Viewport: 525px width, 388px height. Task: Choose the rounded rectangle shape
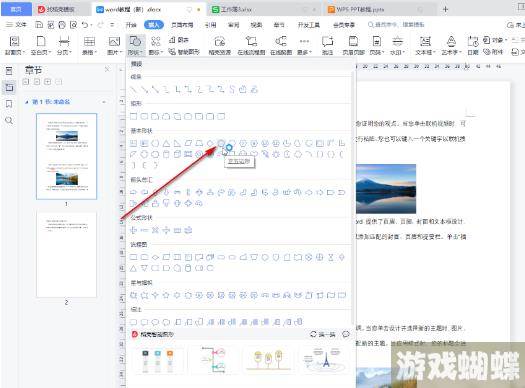coord(144,116)
